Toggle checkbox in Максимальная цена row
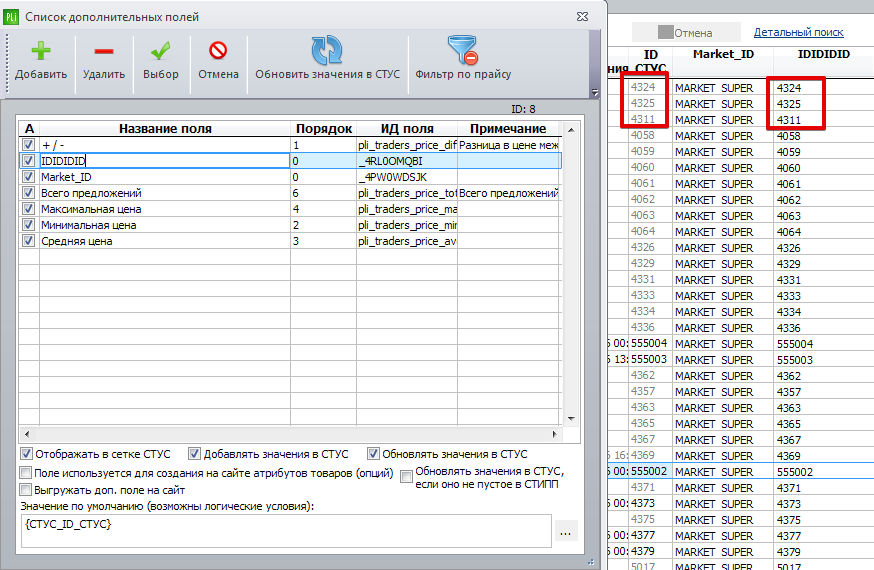 pyautogui.click(x=28, y=209)
